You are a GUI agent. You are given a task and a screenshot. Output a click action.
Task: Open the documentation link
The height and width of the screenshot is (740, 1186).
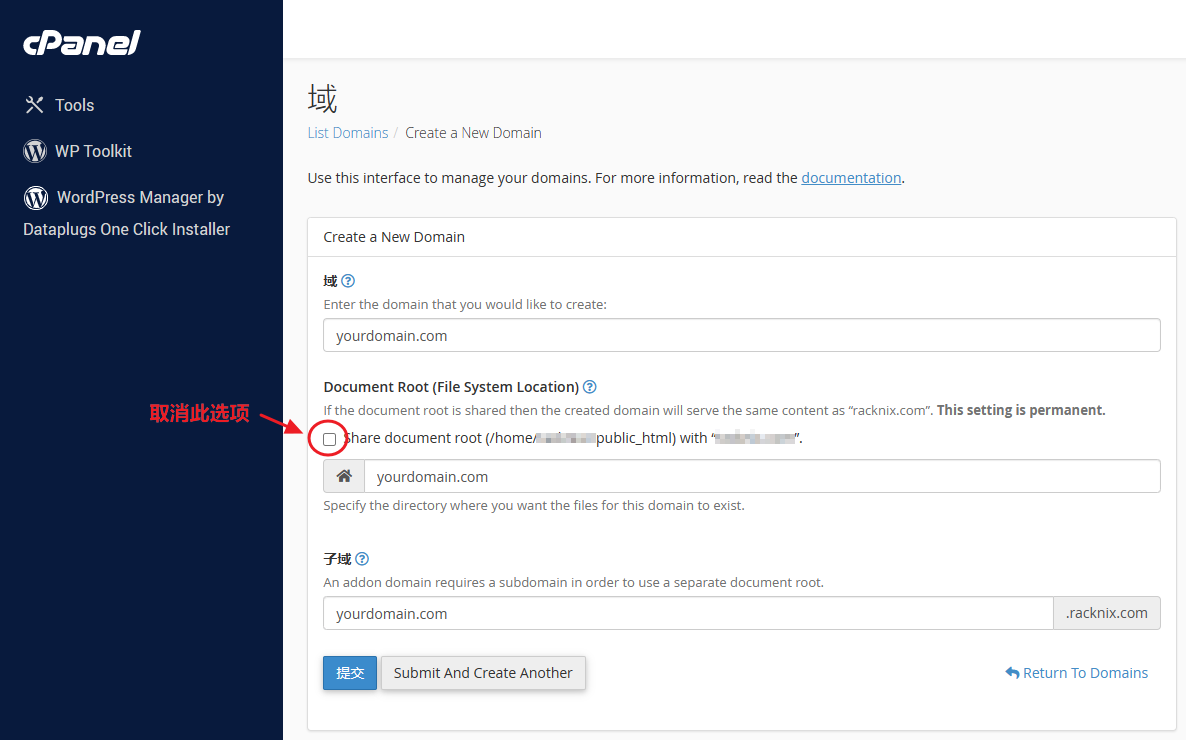851,177
